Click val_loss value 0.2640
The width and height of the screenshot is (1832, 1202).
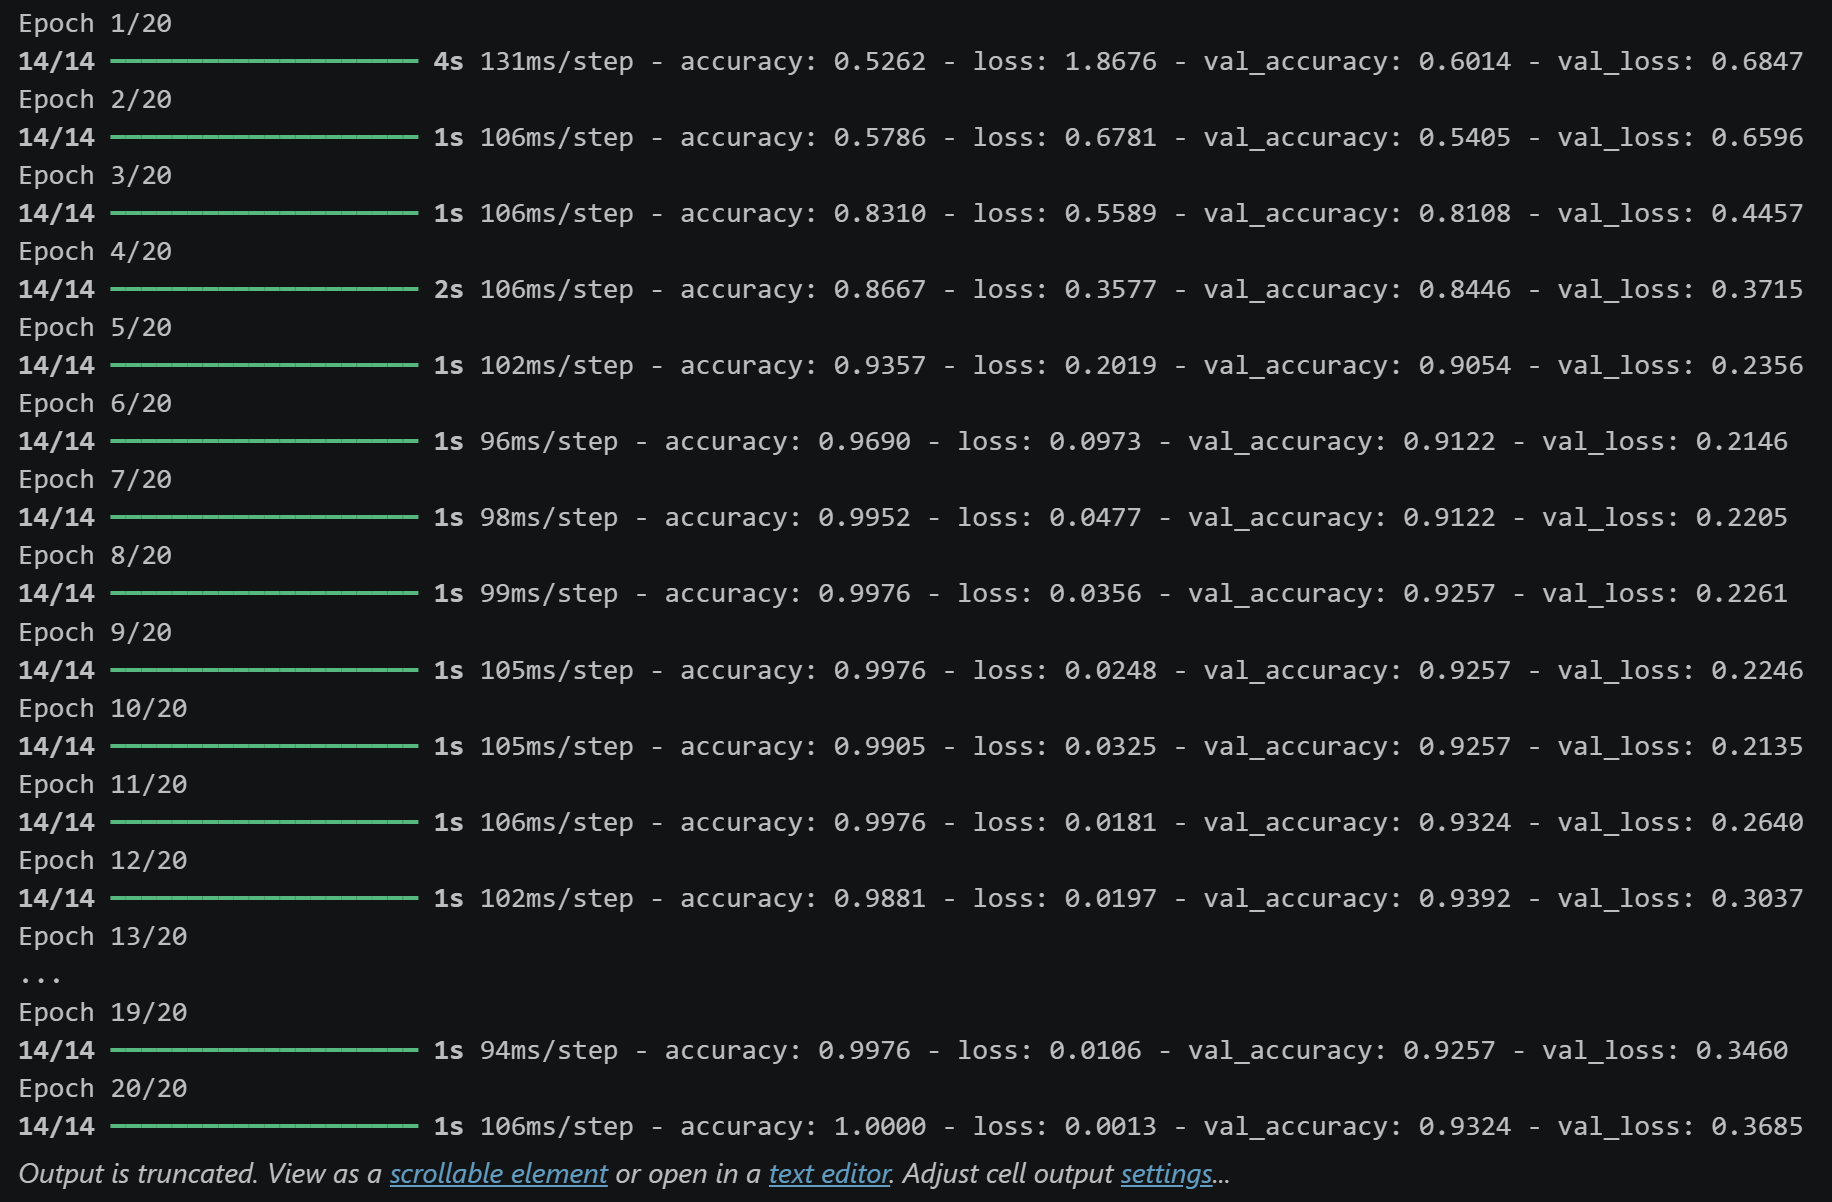pyautogui.click(x=1757, y=822)
